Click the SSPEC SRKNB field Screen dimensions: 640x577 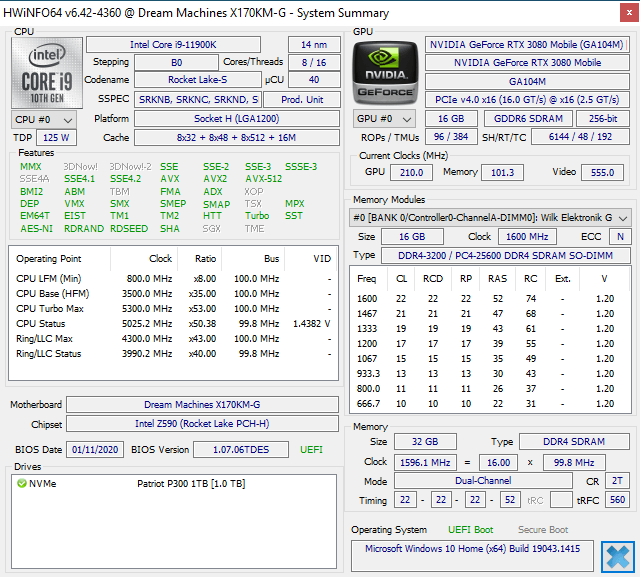[x=198, y=99]
